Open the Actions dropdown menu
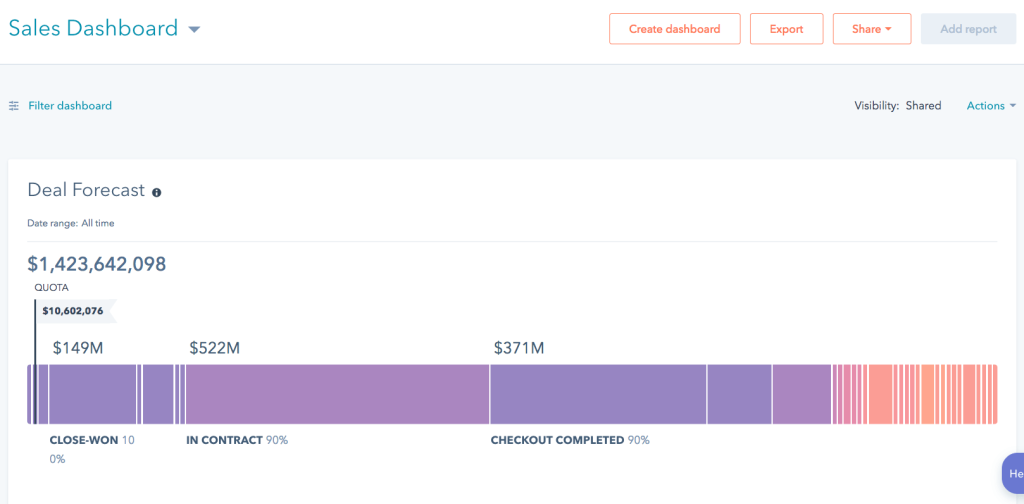The width and height of the screenshot is (1024, 504). tap(991, 106)
